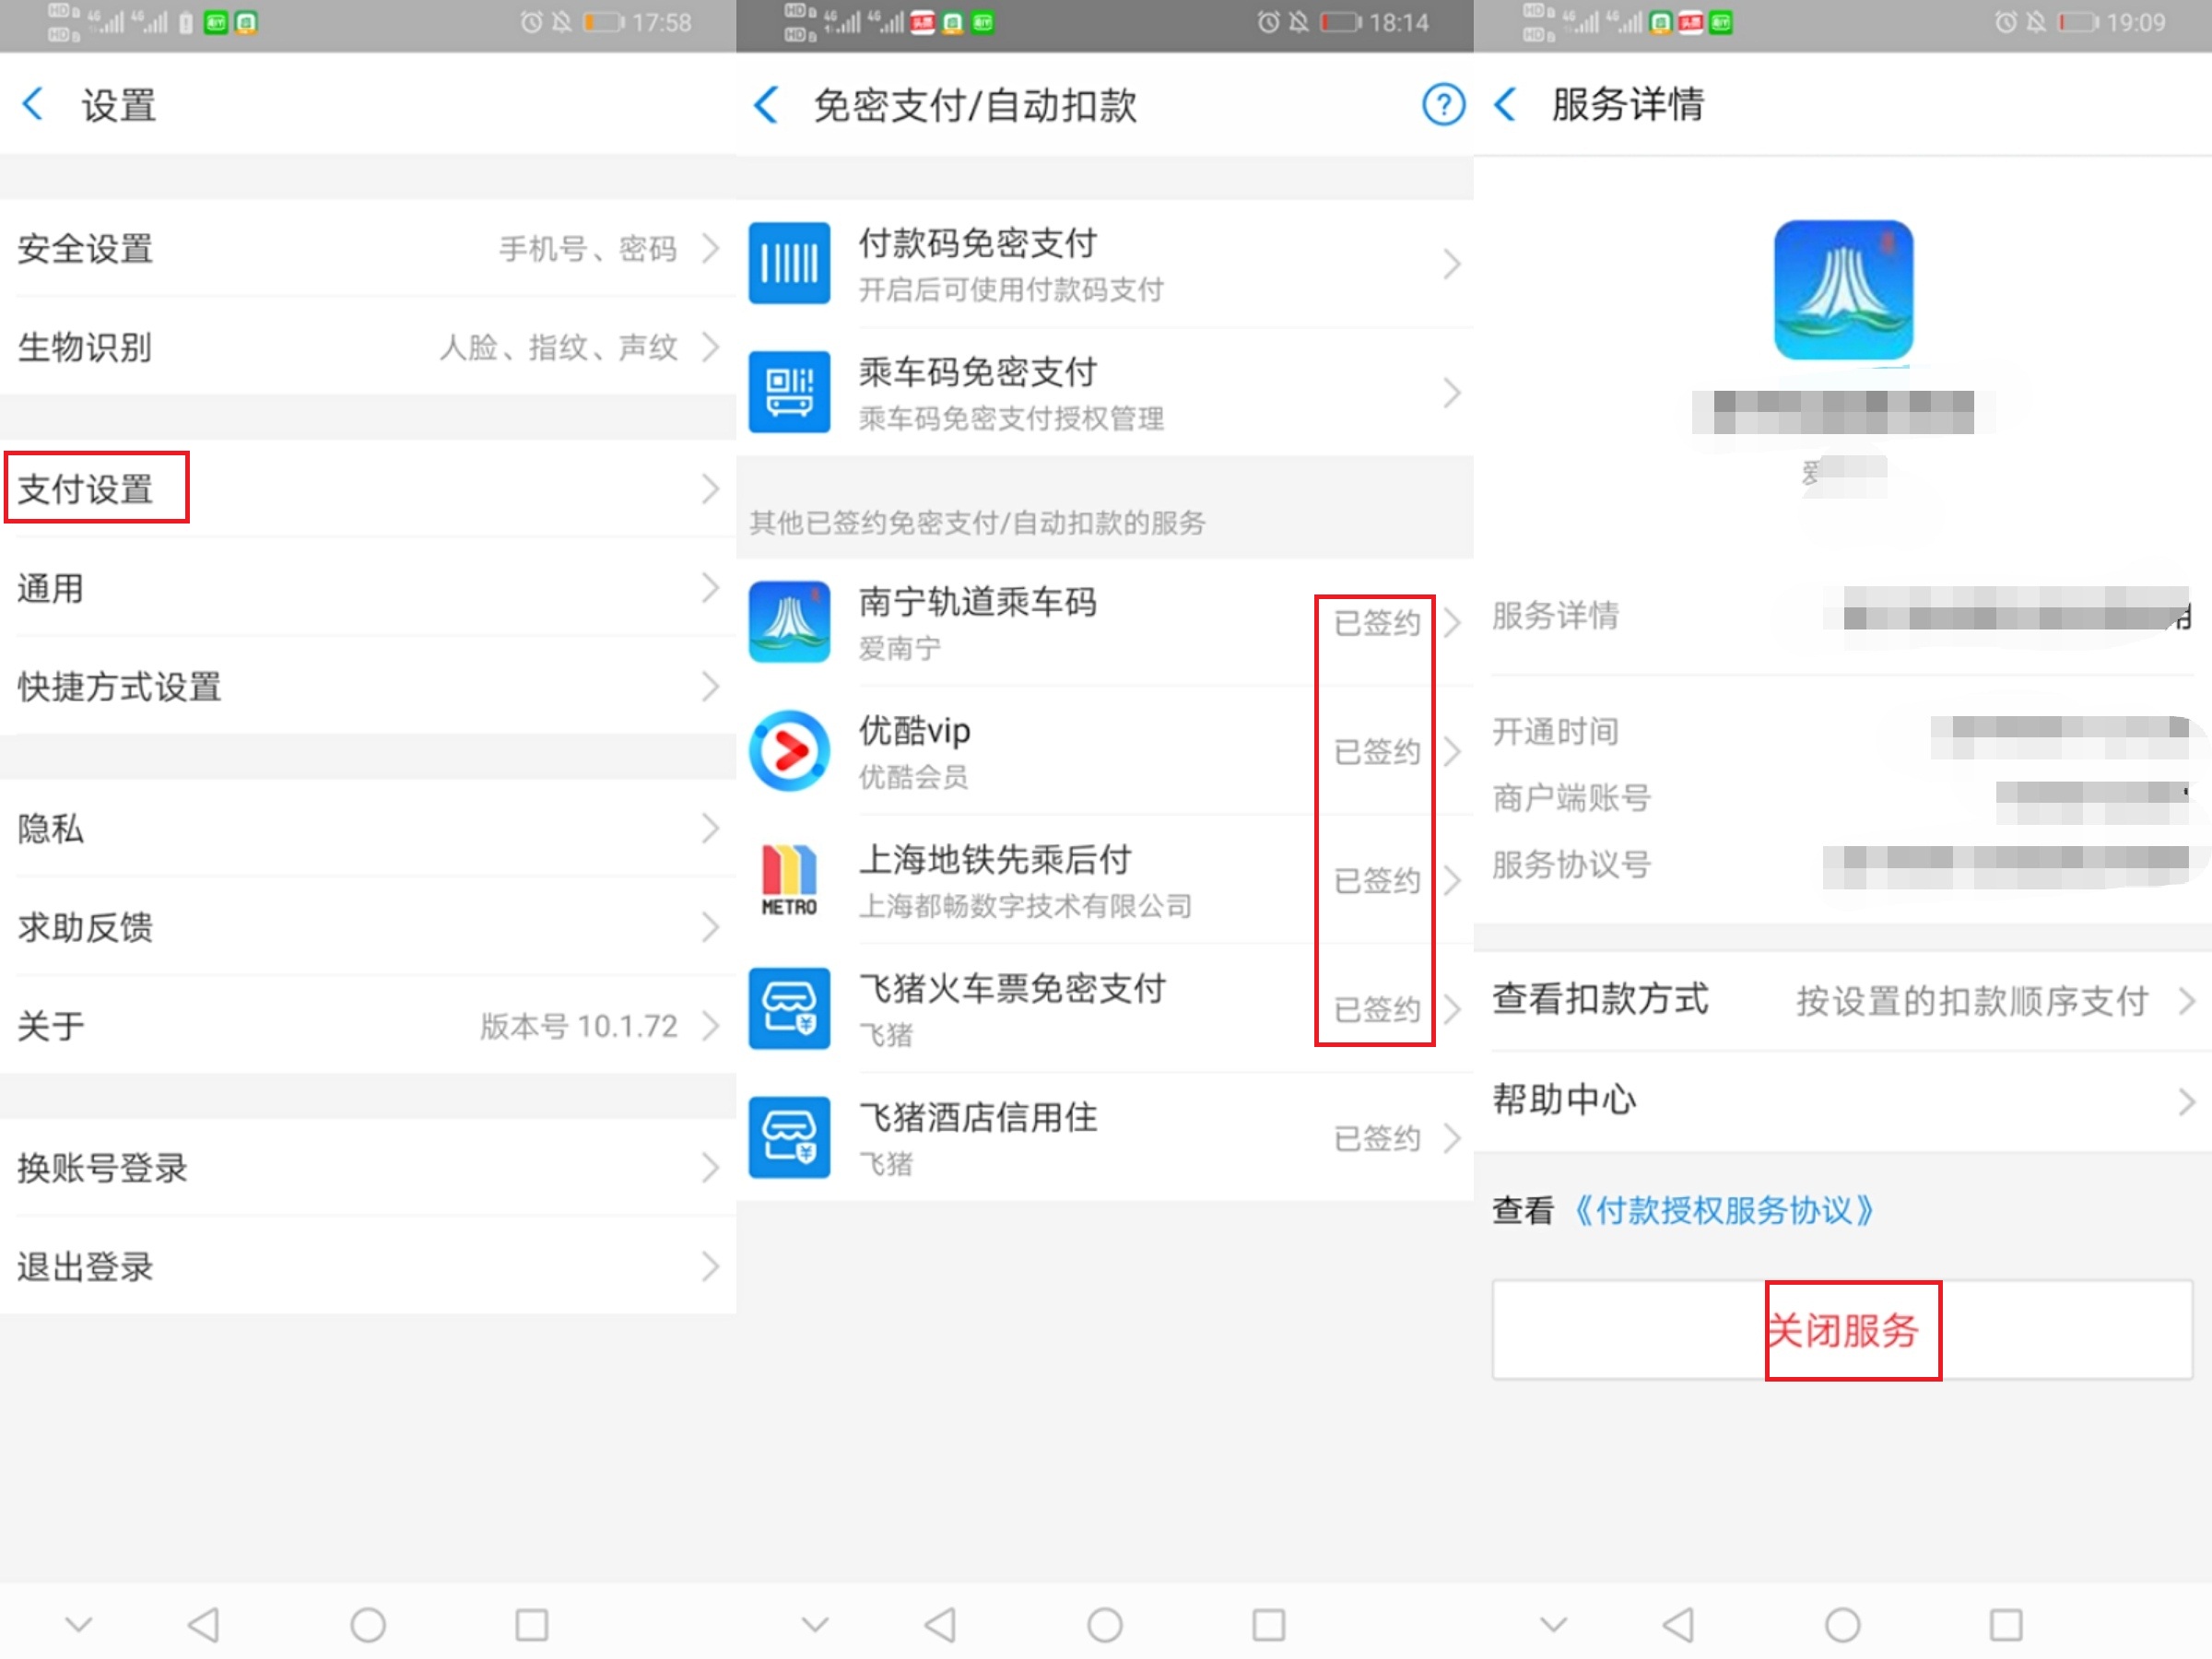2212x1659 pixels.
Task: Open 《付款授权服务协议》 link
Action: pyautogui.click(x=1723, y=1210)
